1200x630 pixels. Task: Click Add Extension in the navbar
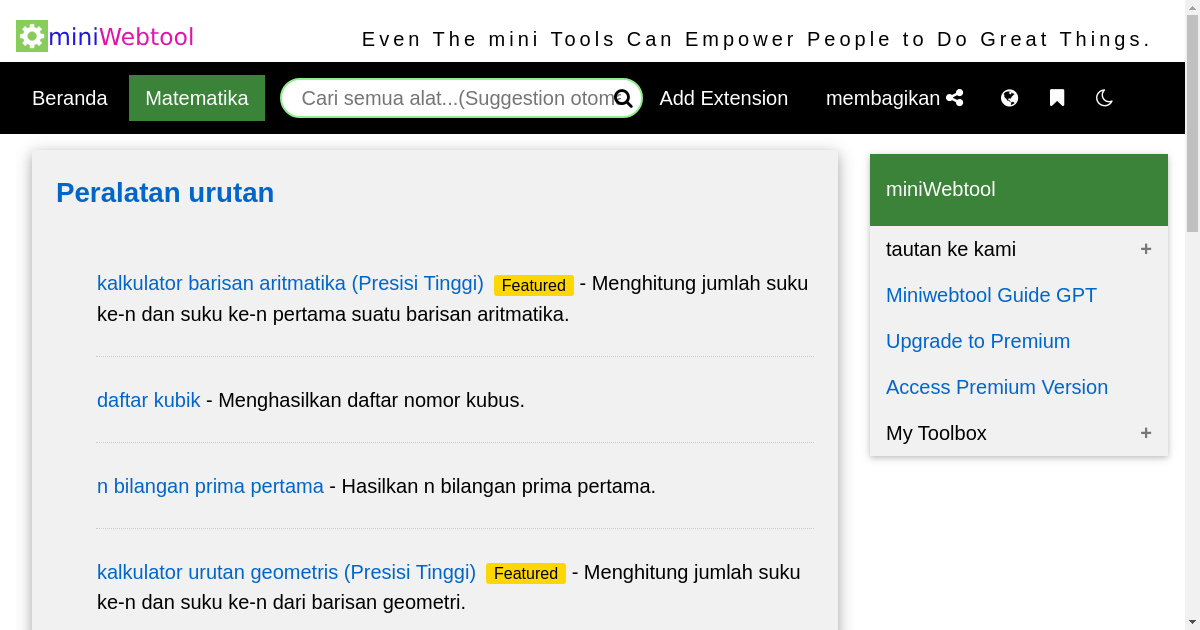coord(723,98)
